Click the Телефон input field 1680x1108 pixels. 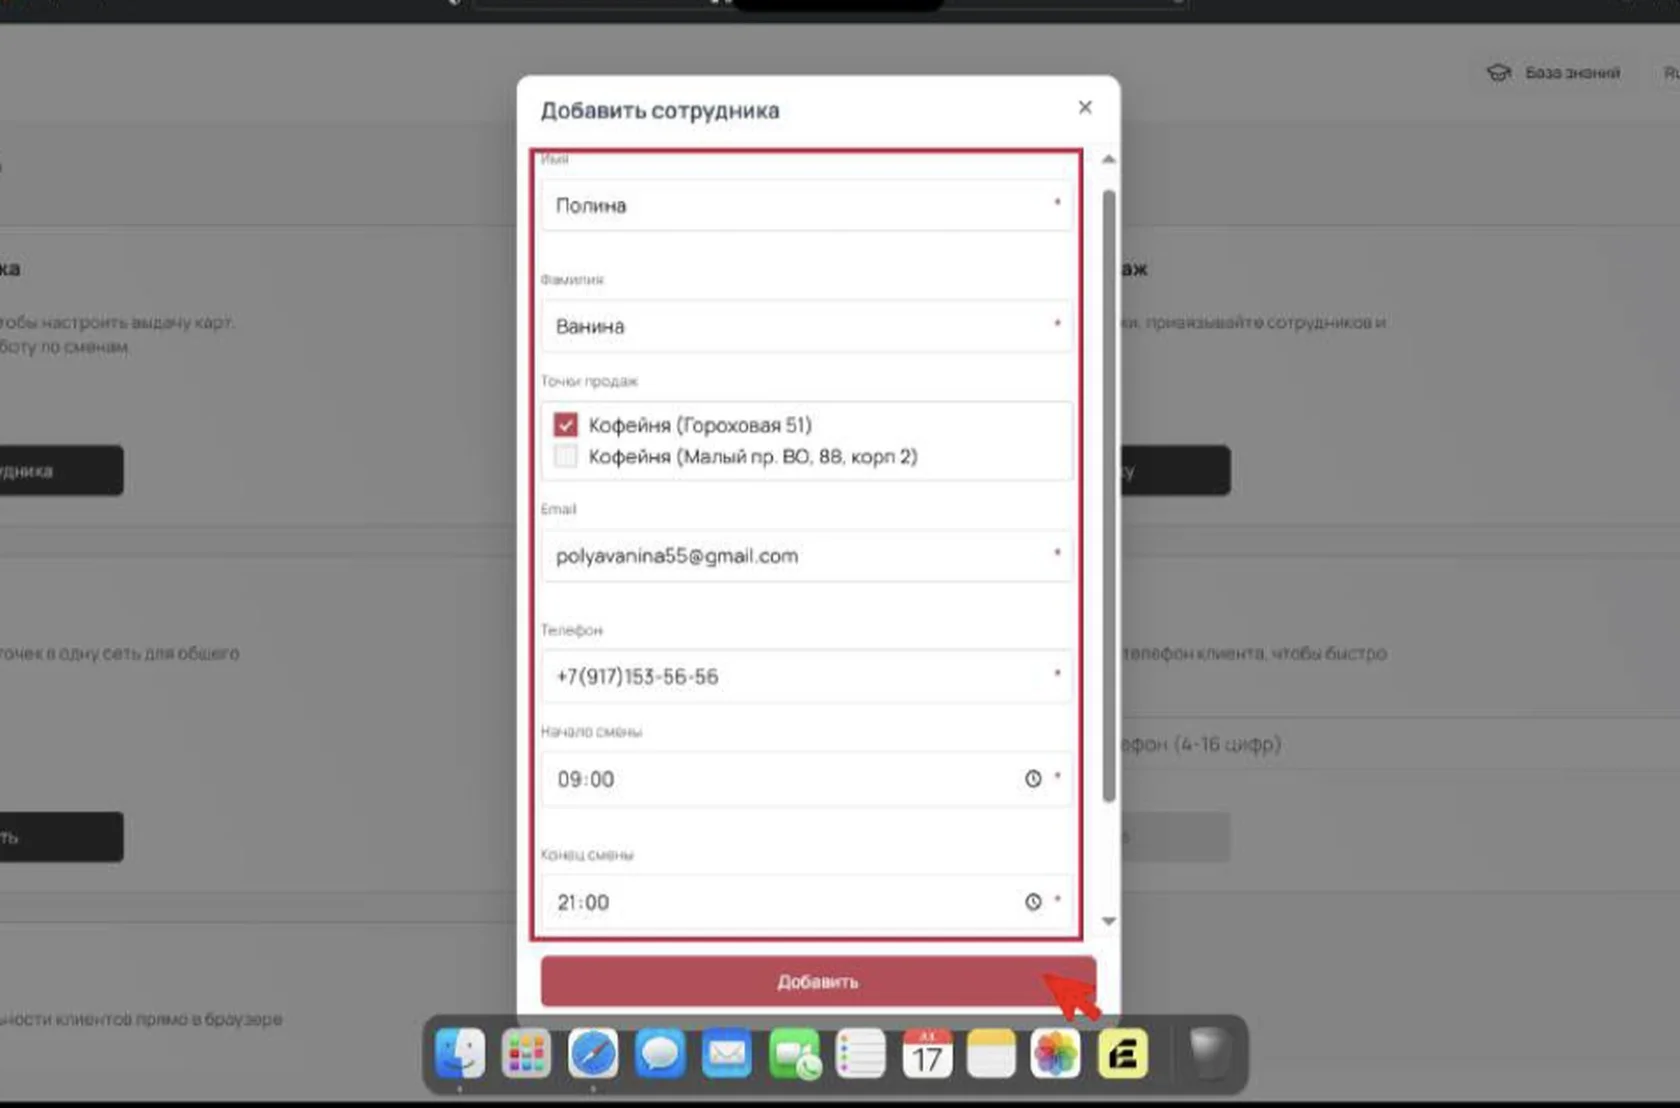[x=806, y=677]
